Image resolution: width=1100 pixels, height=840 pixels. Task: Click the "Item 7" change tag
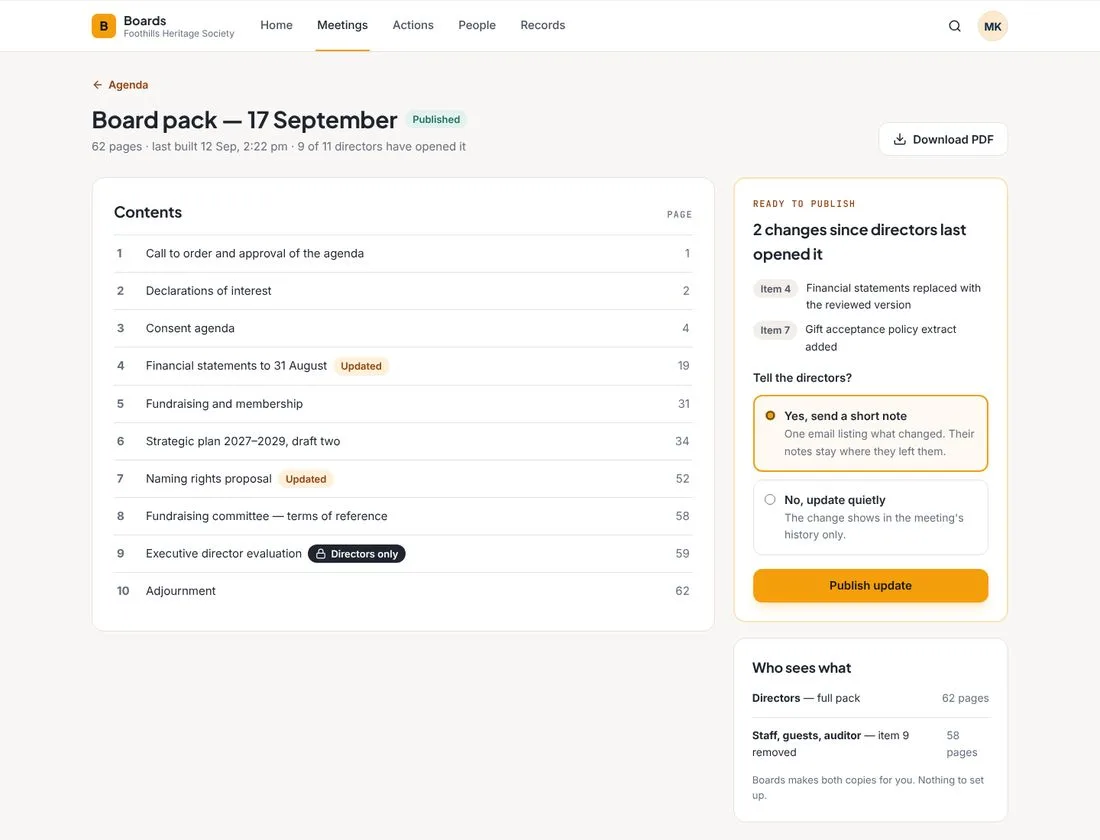pos(775,330)
